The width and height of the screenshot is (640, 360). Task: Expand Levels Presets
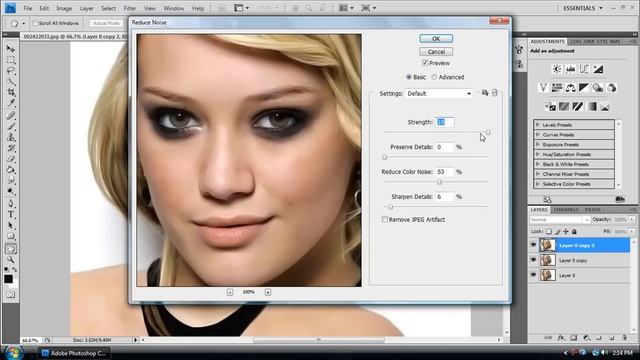click(x=538, y=124)
